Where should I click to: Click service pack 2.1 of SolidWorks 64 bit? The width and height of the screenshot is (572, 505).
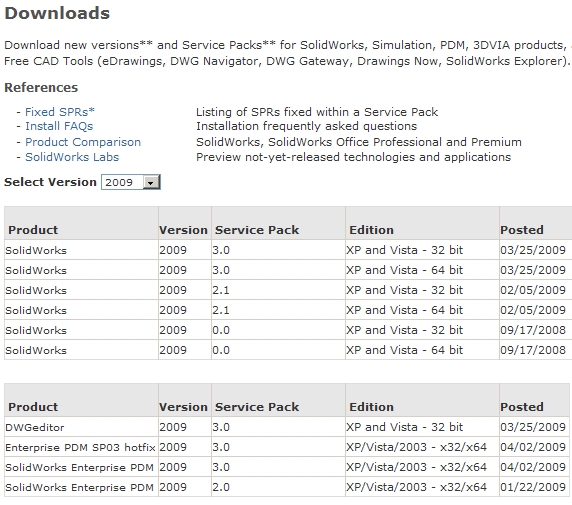[221, 311]
